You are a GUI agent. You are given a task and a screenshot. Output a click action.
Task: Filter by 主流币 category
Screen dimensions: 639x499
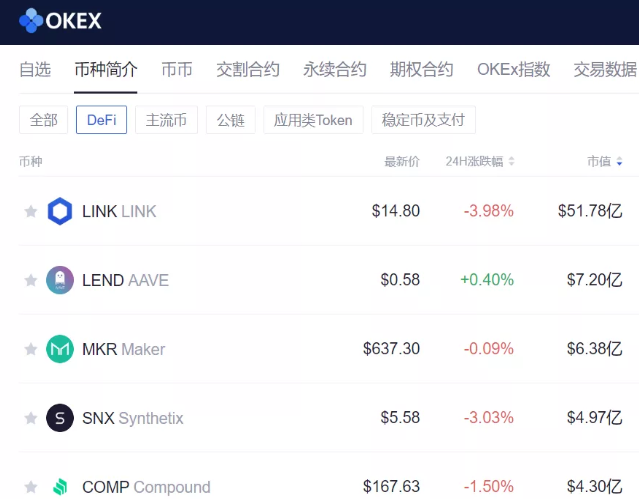166,120
